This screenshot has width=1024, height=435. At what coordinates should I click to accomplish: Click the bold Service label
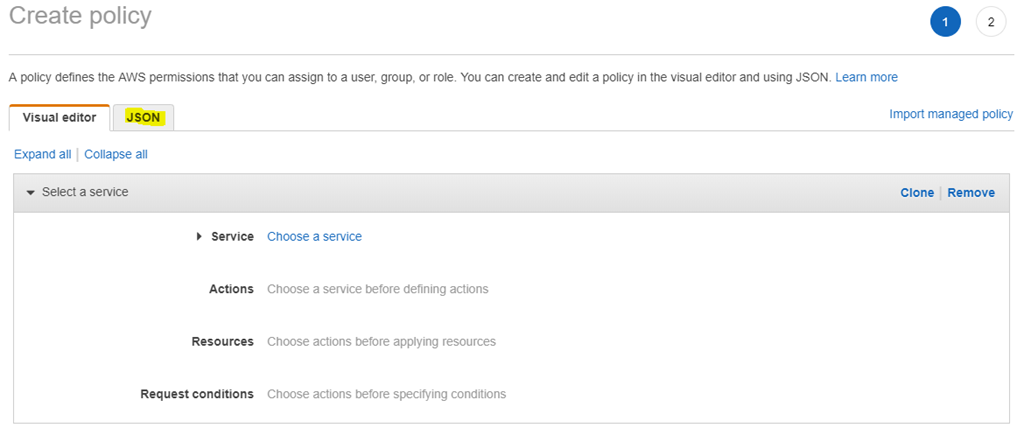click(x=232, y=236)
